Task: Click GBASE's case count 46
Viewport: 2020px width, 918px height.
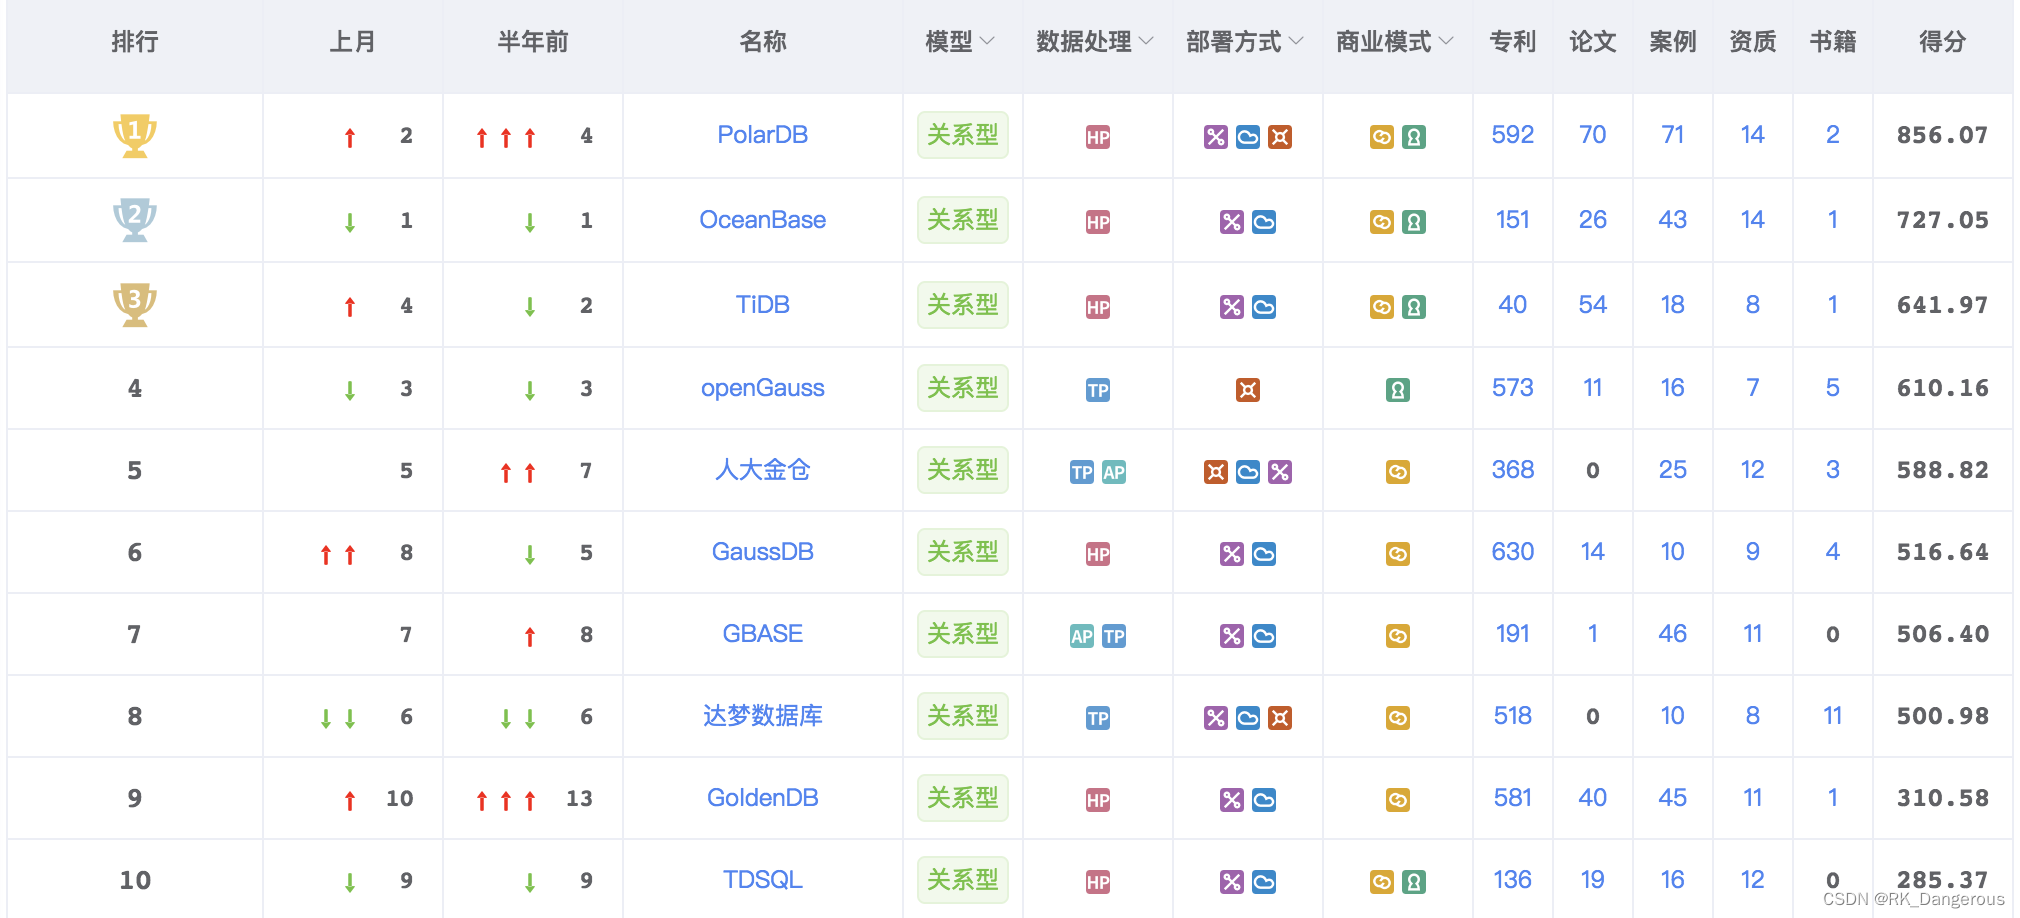Action: pos(1673,634)
